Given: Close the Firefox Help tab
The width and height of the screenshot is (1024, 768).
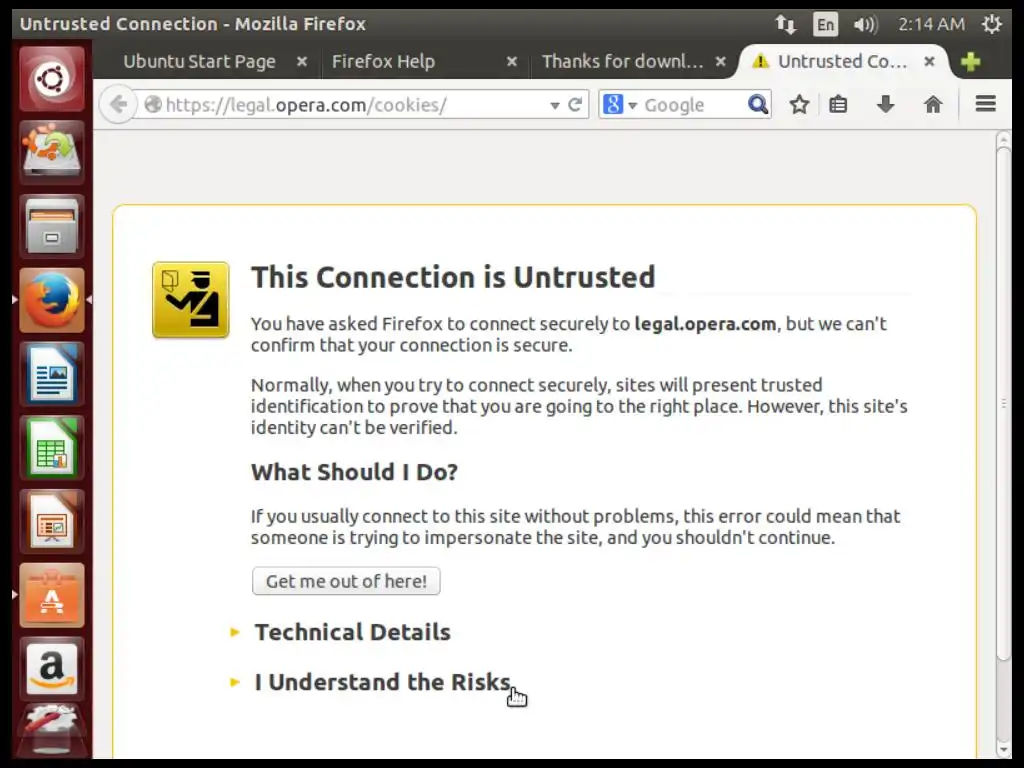Looking at the screenshot, I should [x=512, y=61].
